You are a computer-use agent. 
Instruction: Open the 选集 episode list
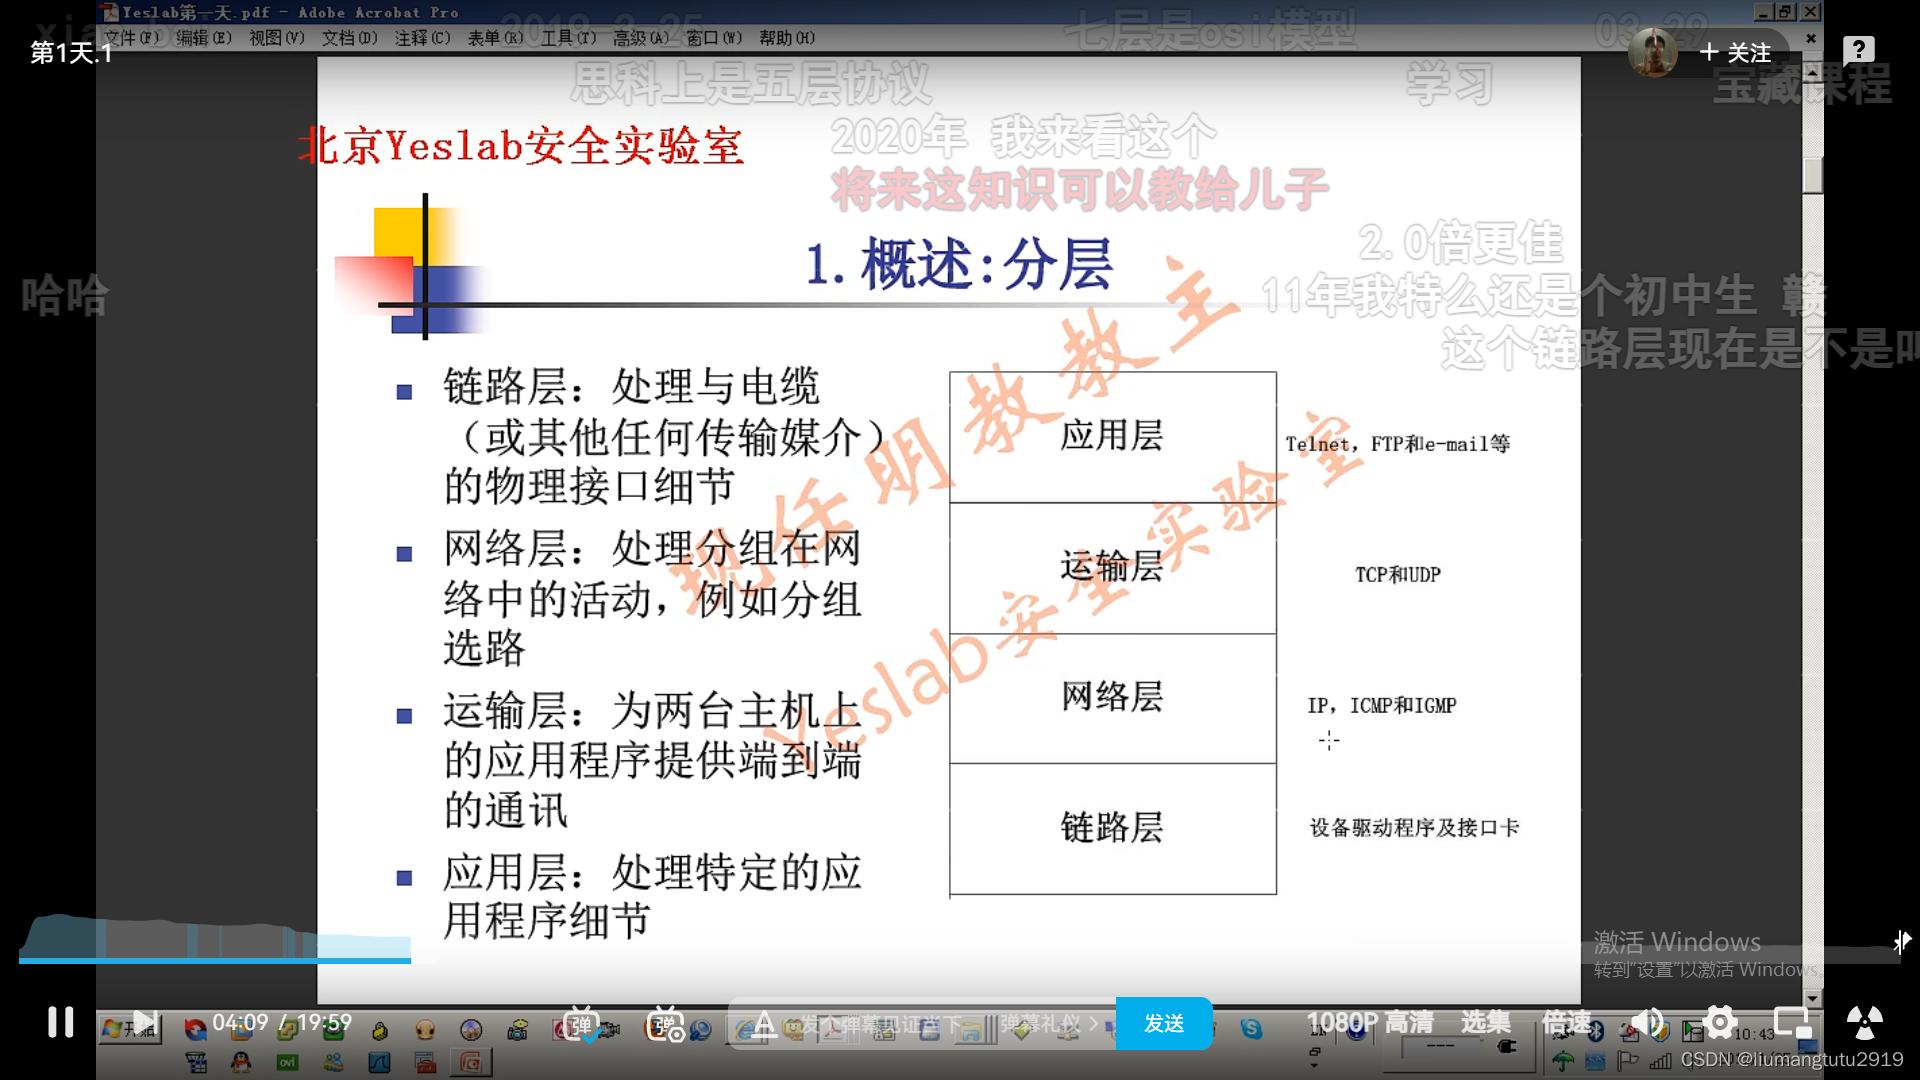(1485, 1022)
